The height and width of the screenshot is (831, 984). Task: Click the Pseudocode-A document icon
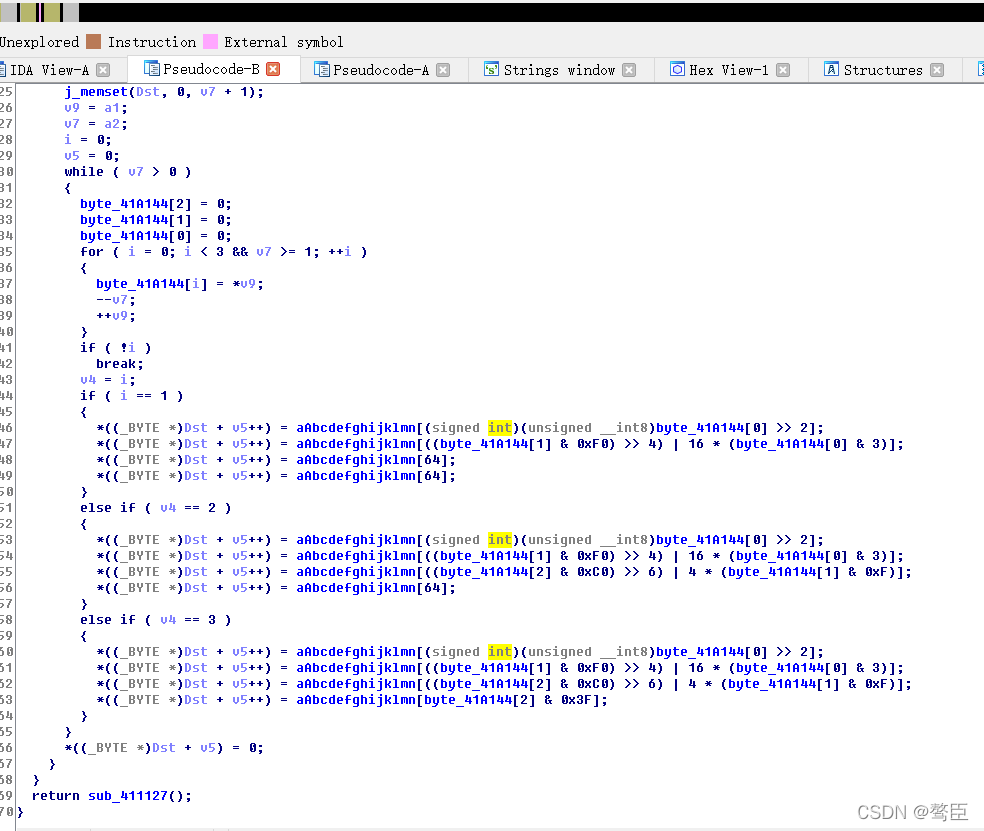(x=322, y=70)
